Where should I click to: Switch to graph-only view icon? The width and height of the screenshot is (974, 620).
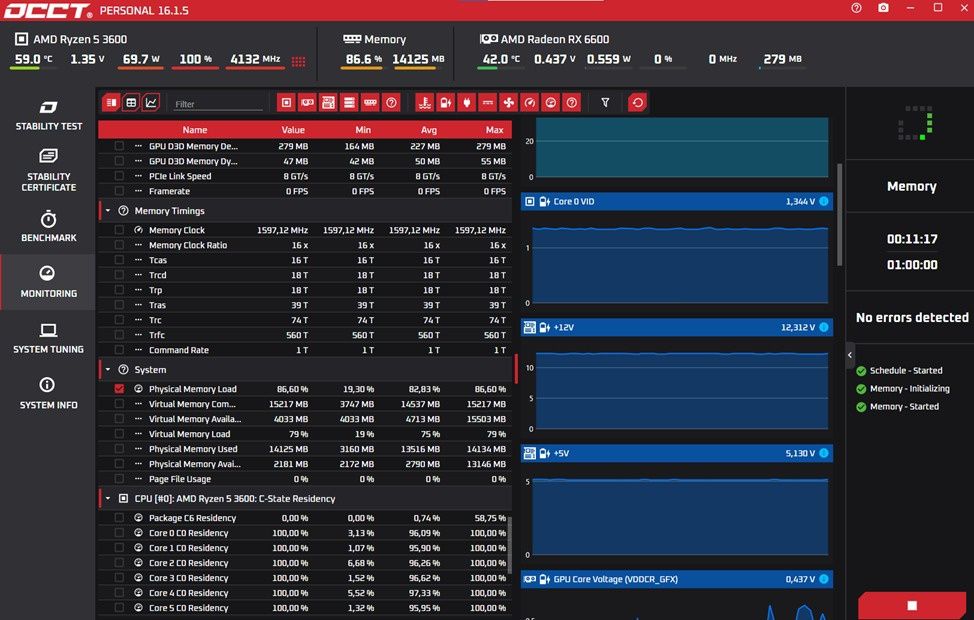coord(151,103)
